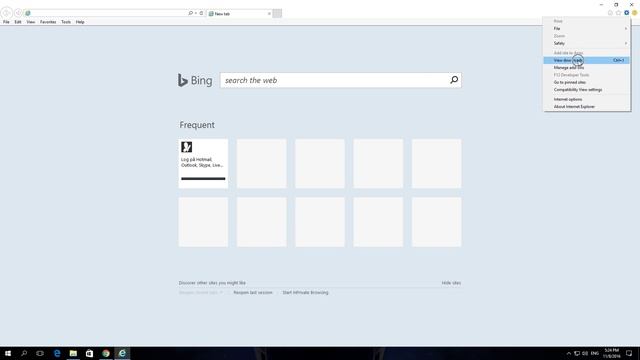Click the Back navigation arrow button
The width and height of the screenshot is (640, 360).
[7, 13]
